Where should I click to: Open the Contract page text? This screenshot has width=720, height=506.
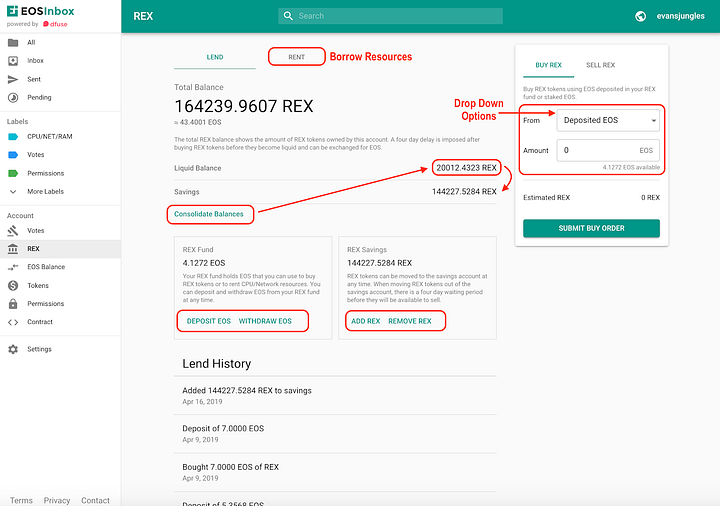pos(39,322)
